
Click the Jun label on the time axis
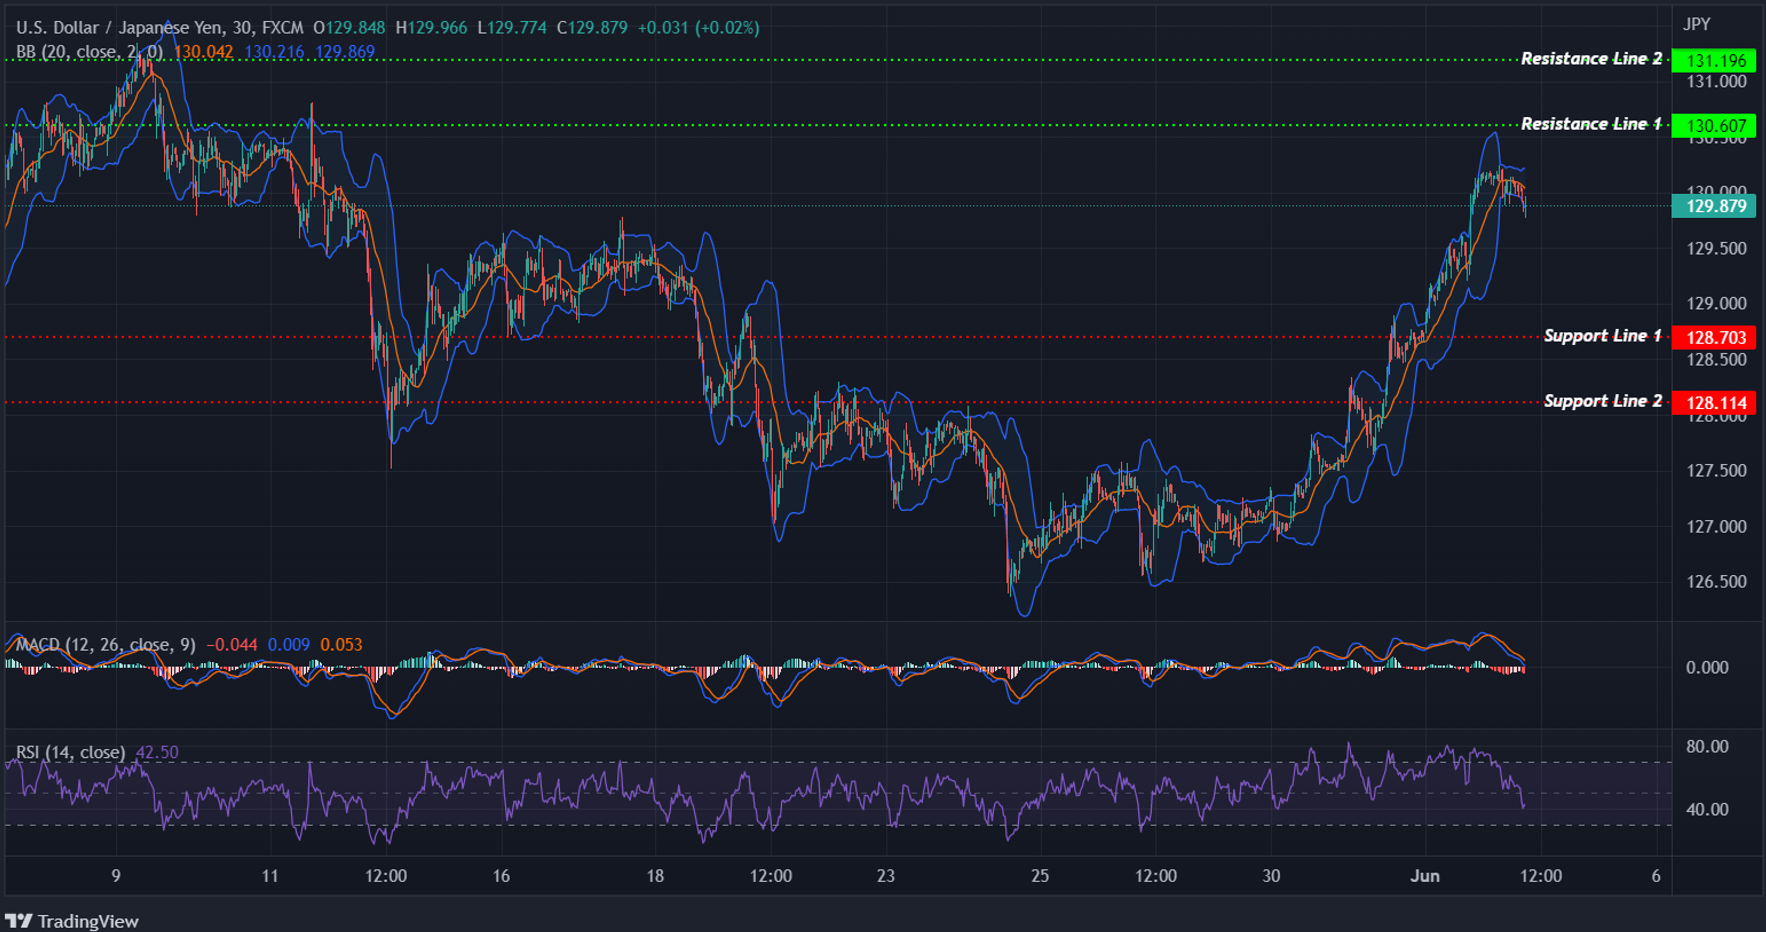(1425, 875)
